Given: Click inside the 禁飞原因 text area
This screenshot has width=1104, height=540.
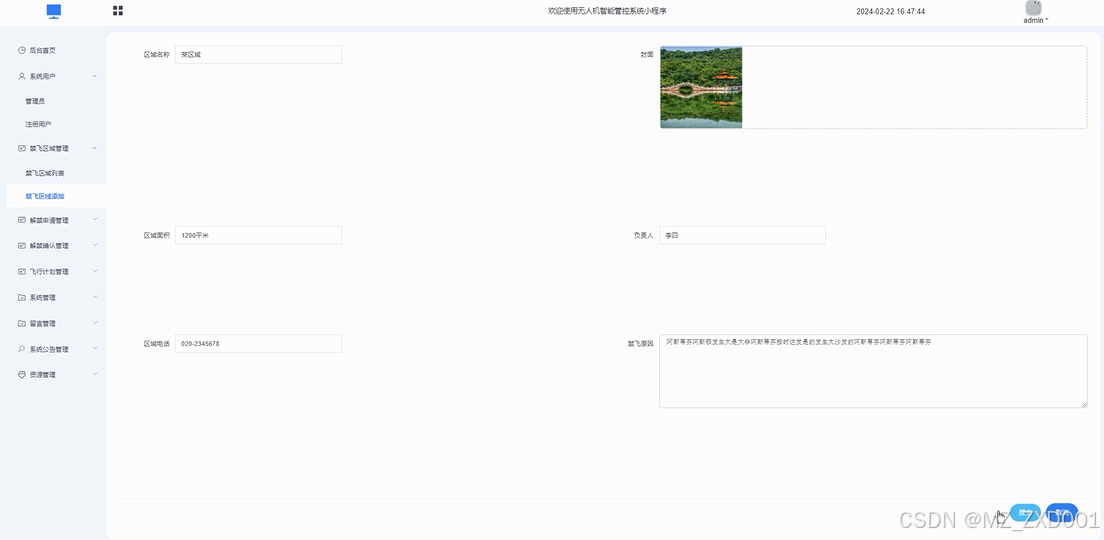Looking at the screenshot, I should pos(873,371).
